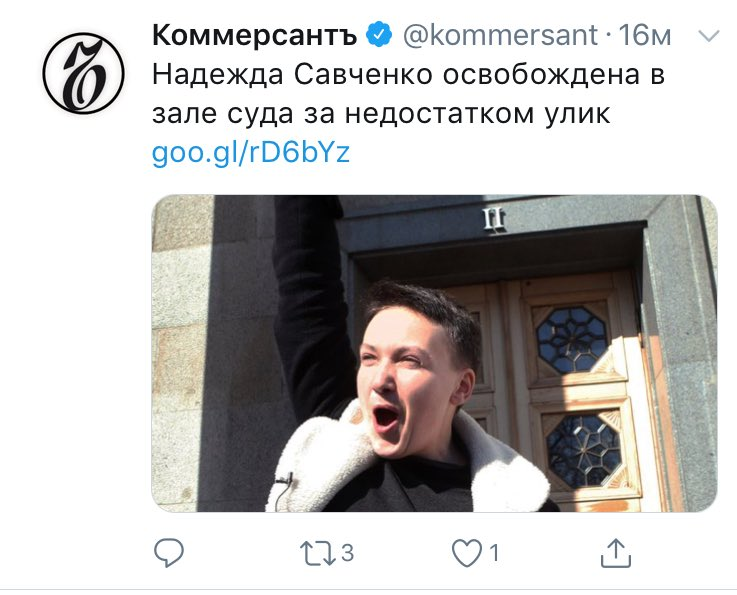
Task: Share the tweet via the upload icon
Action: pyautogui.click(x=615, y=553)
